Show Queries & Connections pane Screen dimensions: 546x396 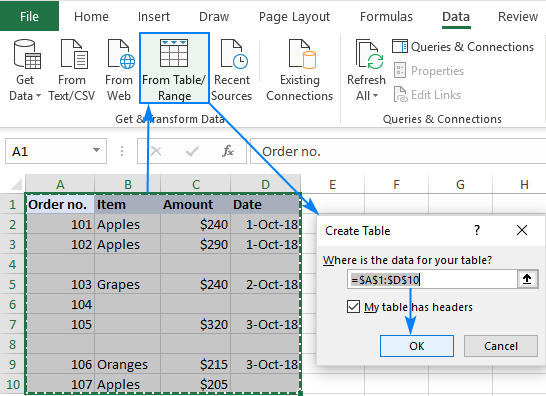[x=463, y=47]
